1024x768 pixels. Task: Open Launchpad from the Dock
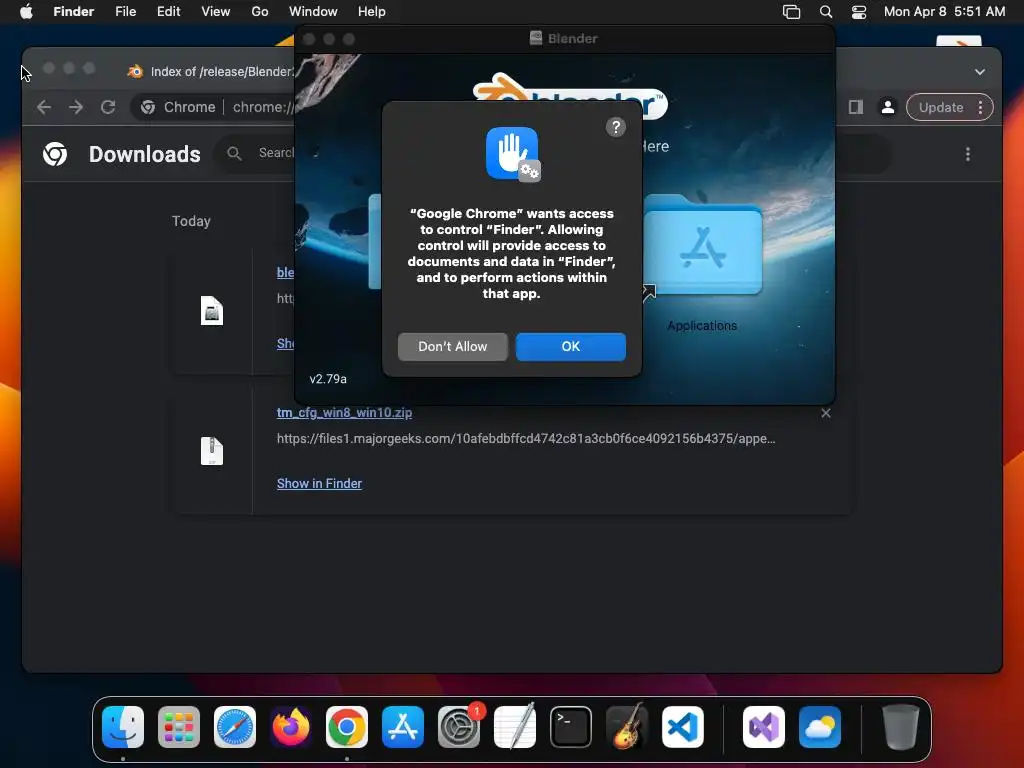(x=179, y=727)
